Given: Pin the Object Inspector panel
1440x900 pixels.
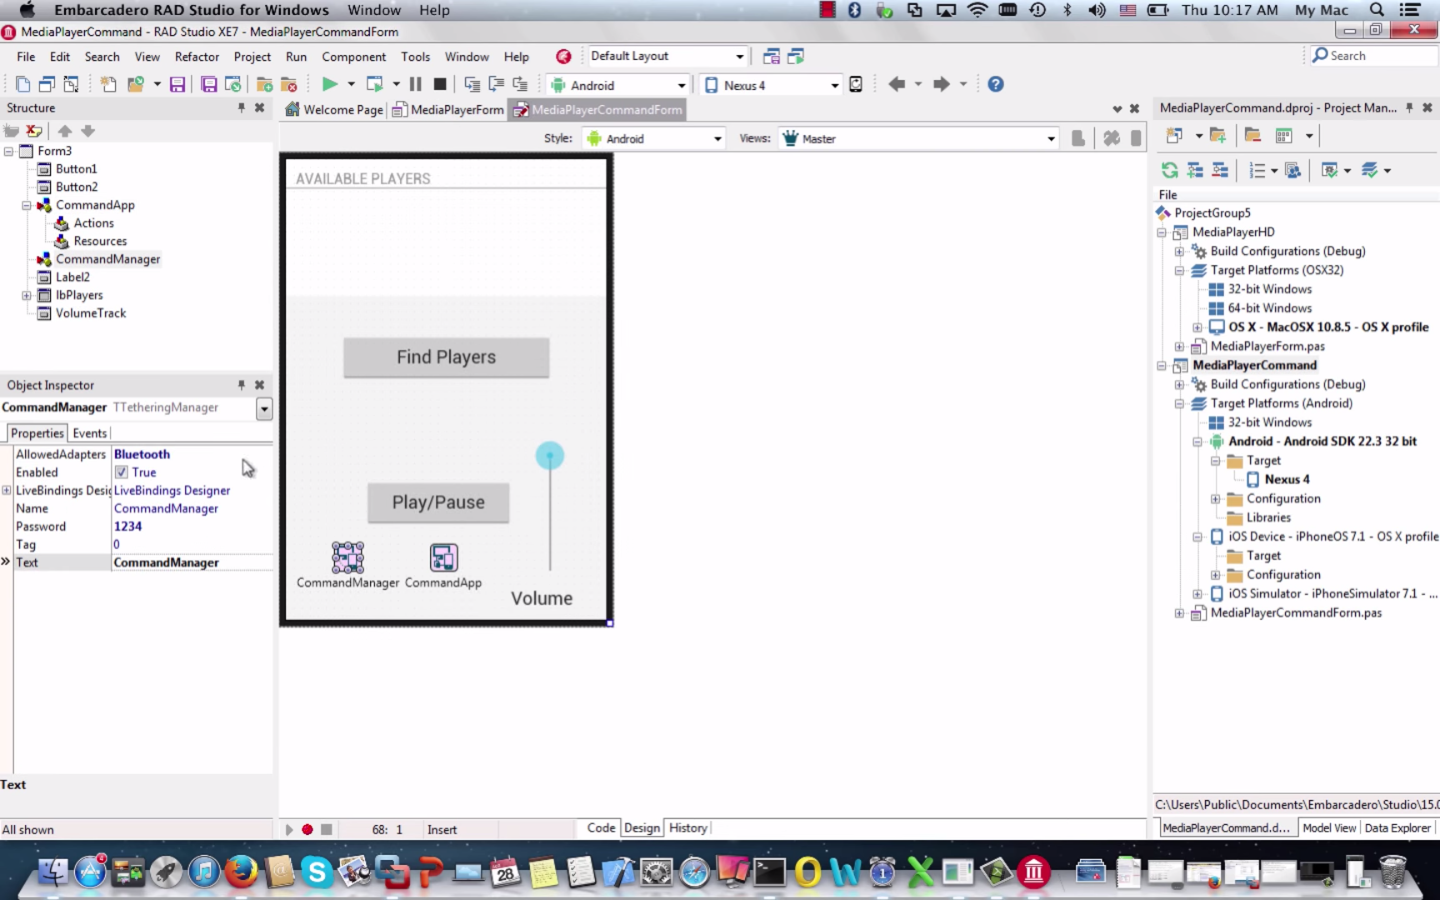Looking at the screenshot, I should point(241,385).
